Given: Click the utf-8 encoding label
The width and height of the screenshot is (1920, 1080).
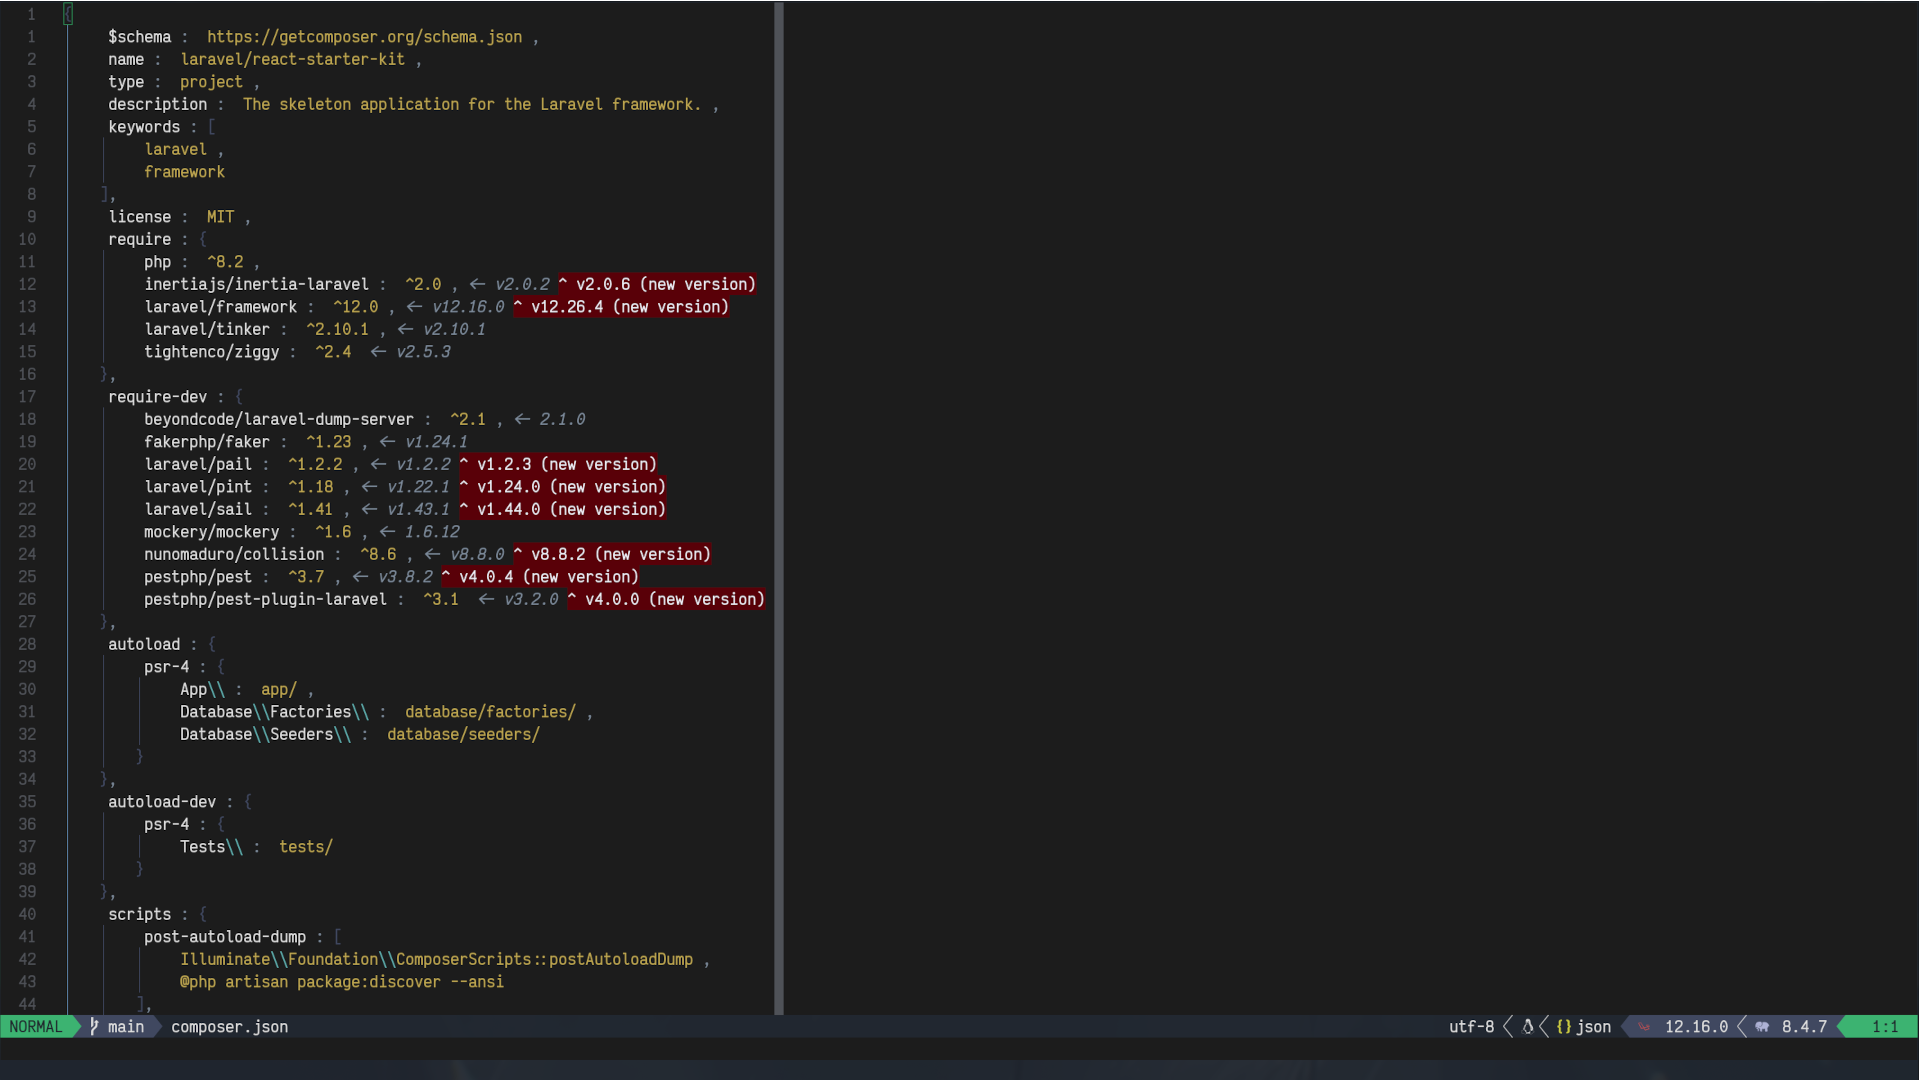Looking at the screenshot, I should [x=1471, y=1027].
